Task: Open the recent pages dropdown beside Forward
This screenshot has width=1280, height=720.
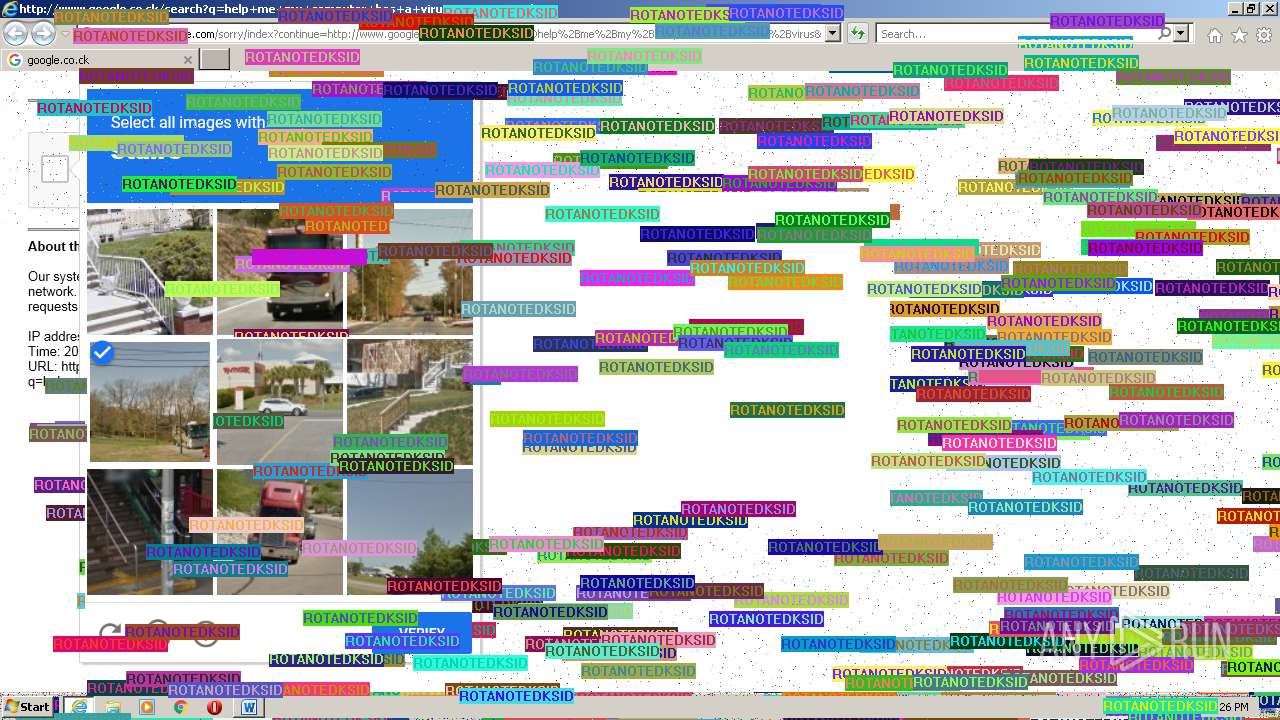Action: pos(65,34)
